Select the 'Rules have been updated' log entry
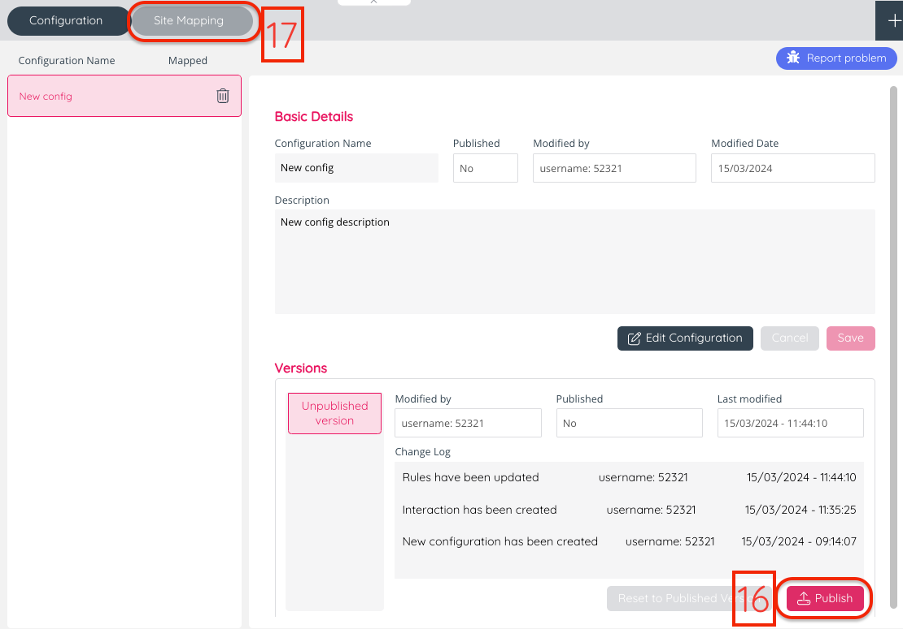The height and width of the screenshot is (630, 904). point(470,478)
